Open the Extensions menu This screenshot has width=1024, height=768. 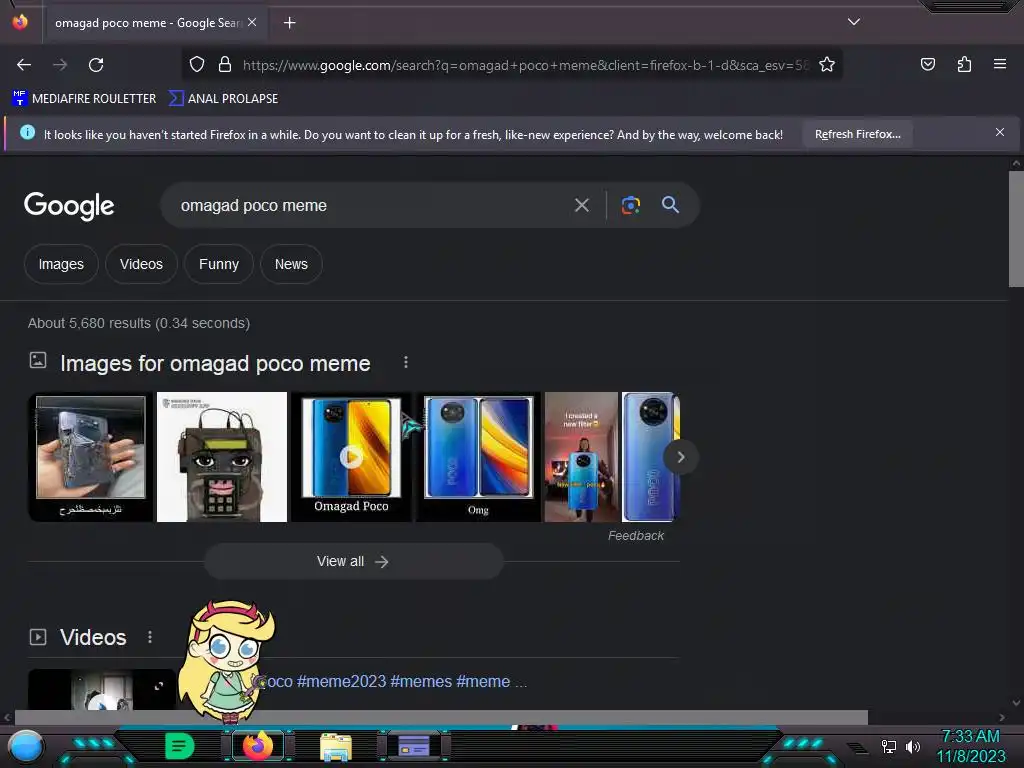click(964, 64)
